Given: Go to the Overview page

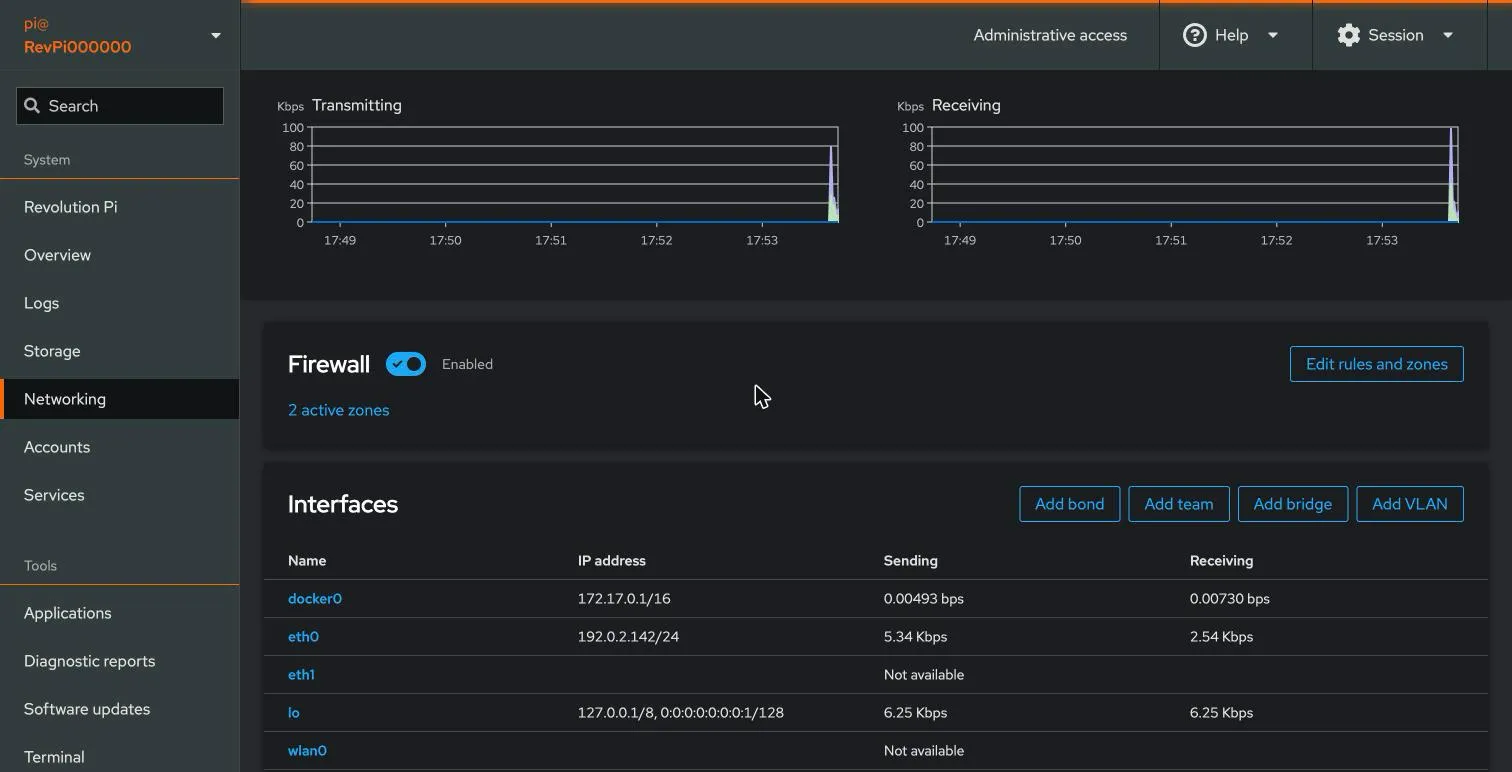Looking at the screenshot, I should point(120,255).
